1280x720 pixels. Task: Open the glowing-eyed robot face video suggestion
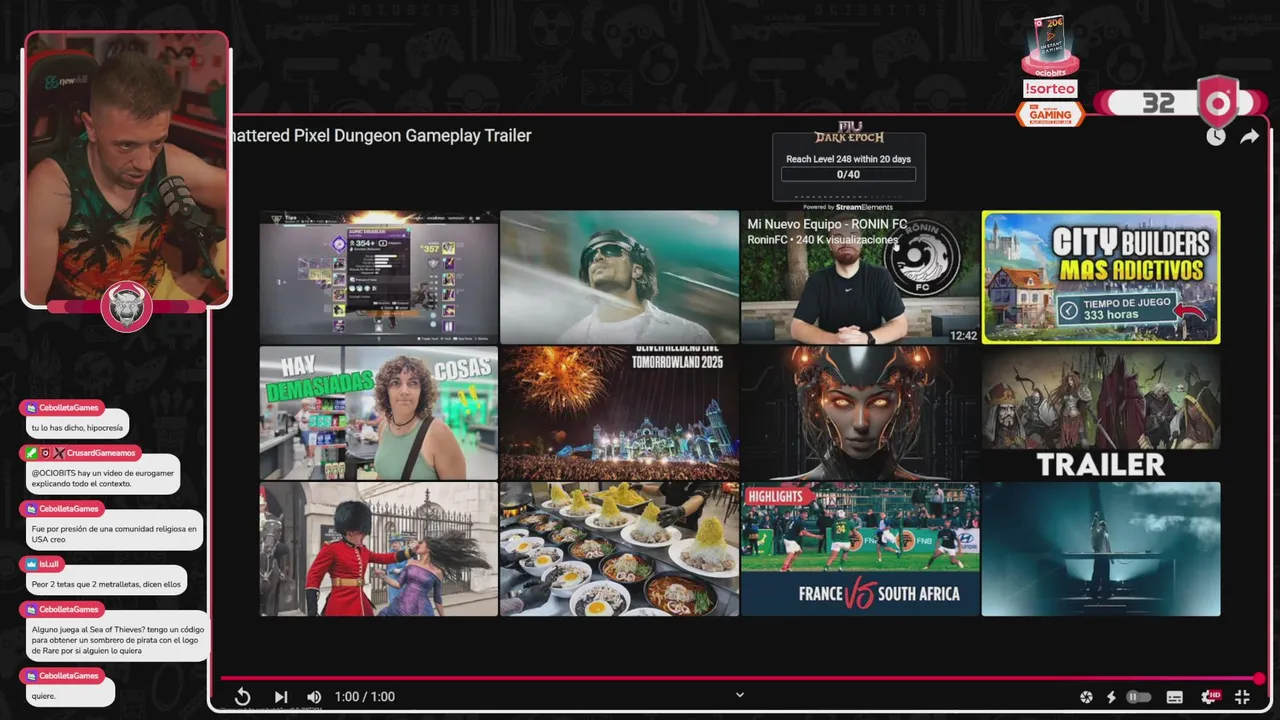[x=860, y=413]
